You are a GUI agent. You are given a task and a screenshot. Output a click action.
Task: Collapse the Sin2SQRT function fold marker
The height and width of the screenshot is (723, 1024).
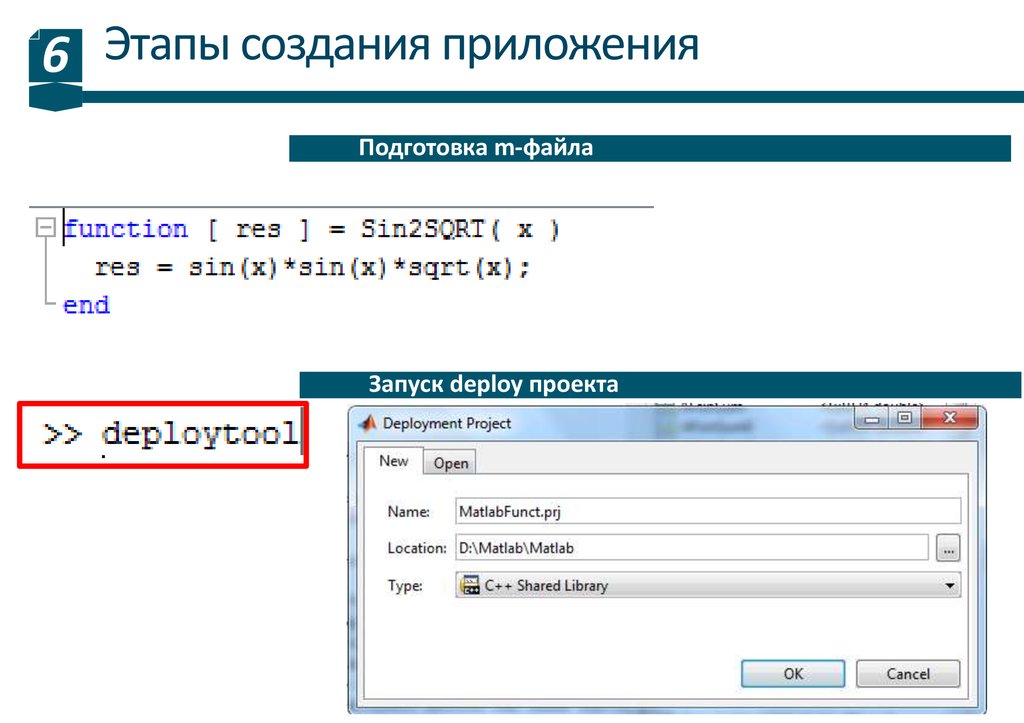(x=43, y=229)
